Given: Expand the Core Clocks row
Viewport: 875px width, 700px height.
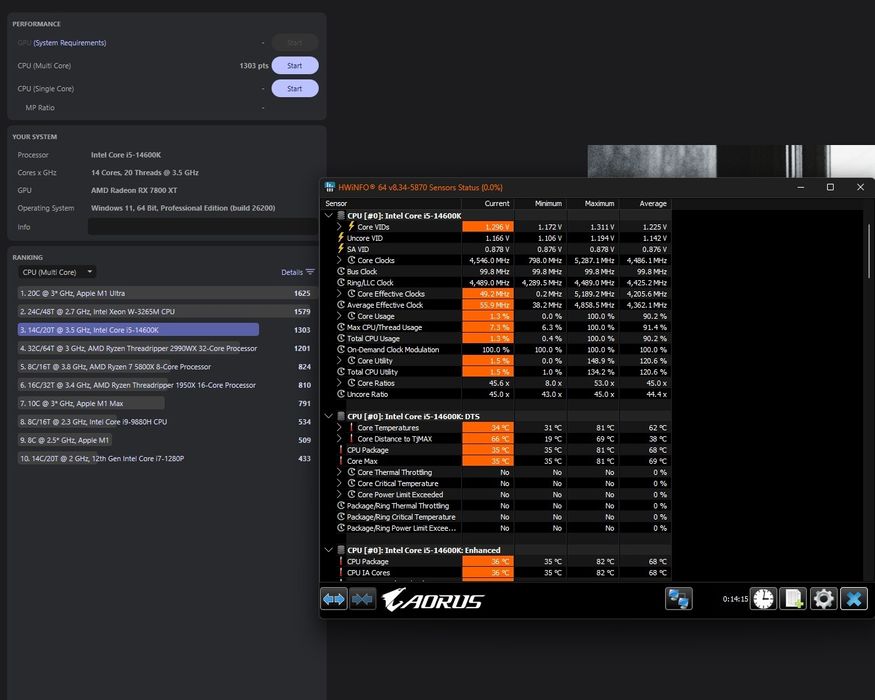Looking at the screenshot, I should coord(339,260).
